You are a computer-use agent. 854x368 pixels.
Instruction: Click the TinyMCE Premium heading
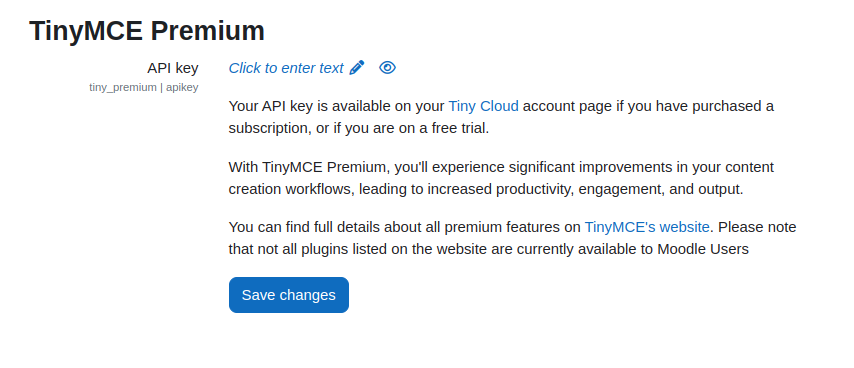147,30
